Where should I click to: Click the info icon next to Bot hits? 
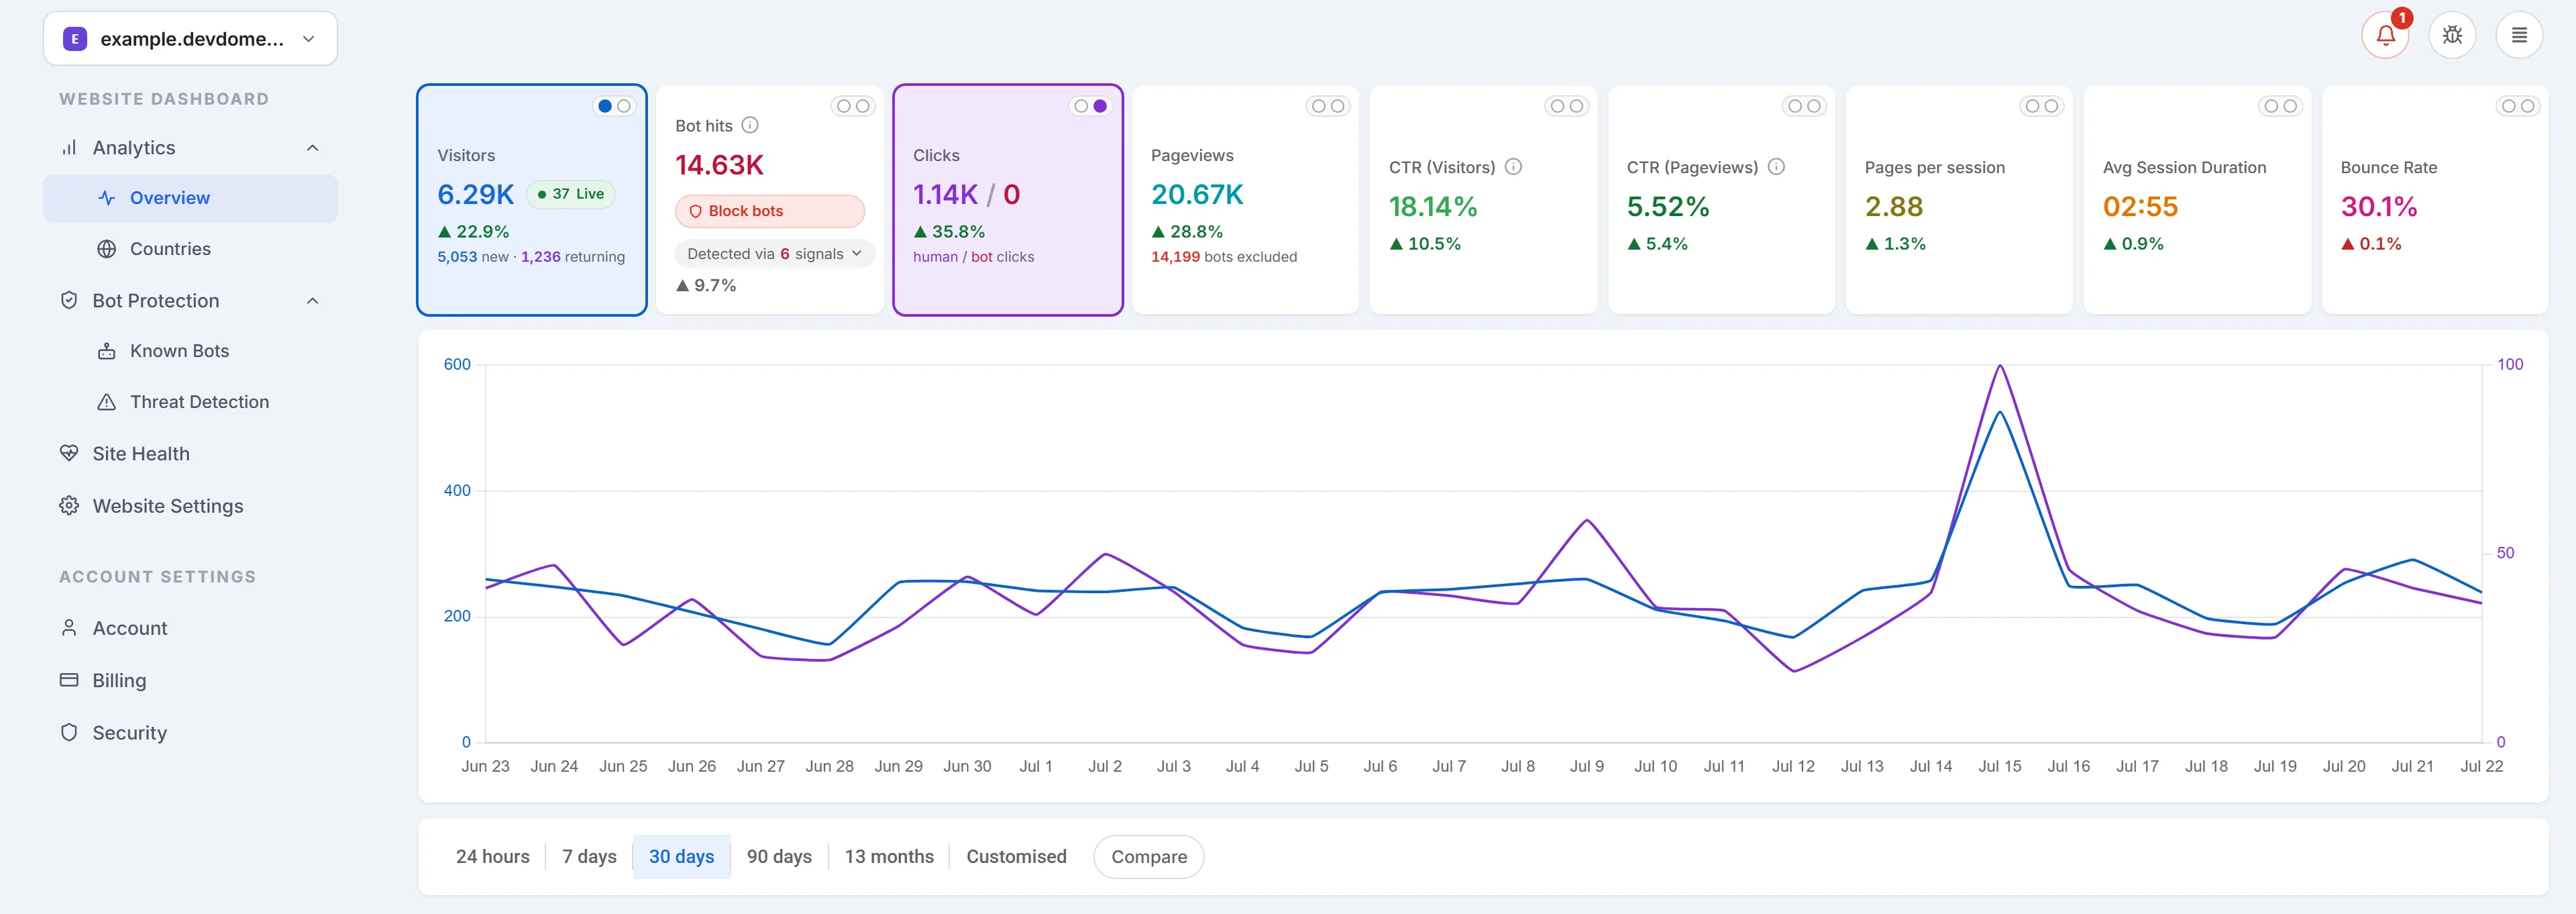[x=750, y=125]
